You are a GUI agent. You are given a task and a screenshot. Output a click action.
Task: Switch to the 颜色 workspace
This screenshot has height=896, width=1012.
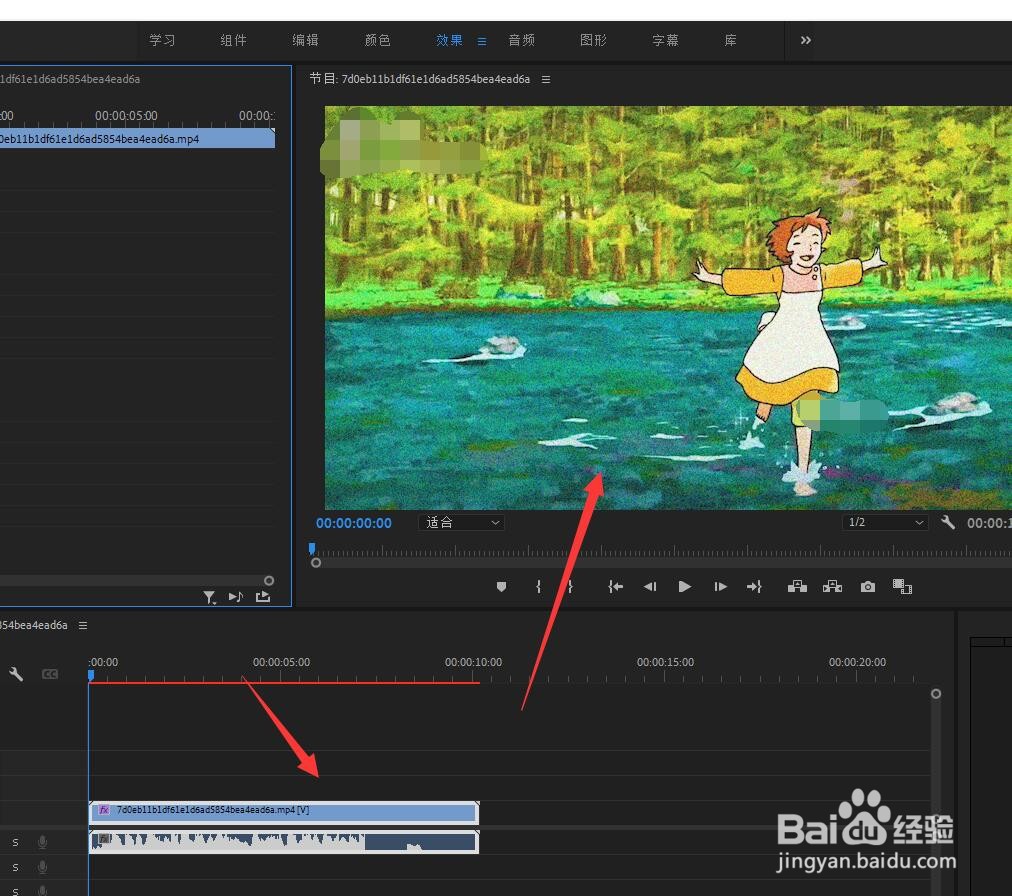coord(378,40)
